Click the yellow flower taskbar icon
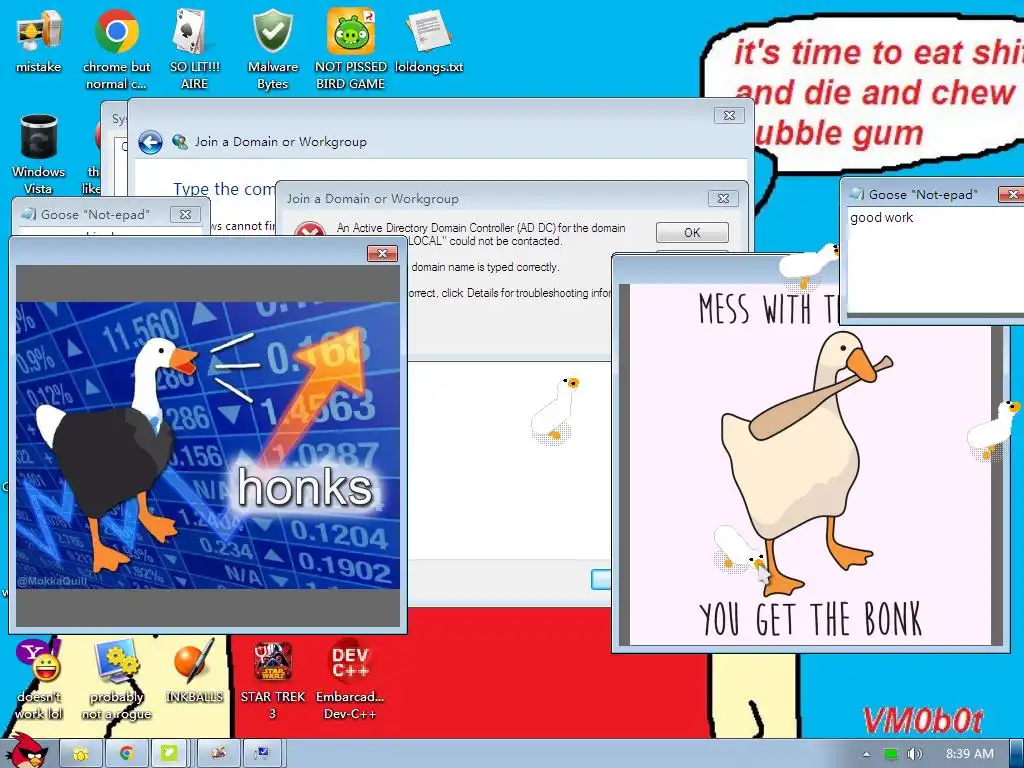The width and height of the screenshot is (1024, 768). pyautogui.click(x=81, y=754)
